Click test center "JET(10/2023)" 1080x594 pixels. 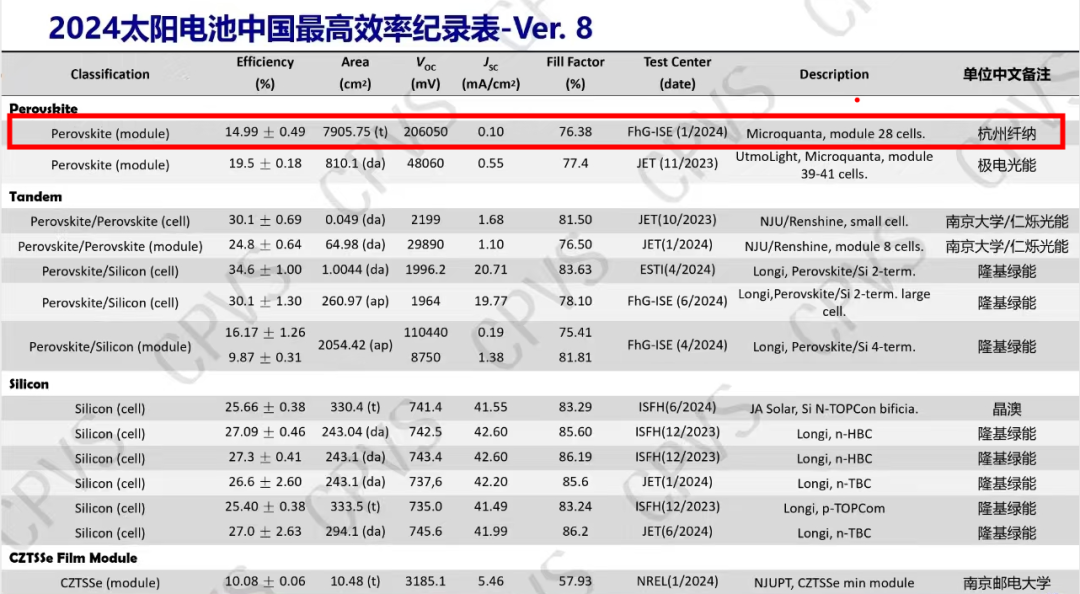pos(677,220)
